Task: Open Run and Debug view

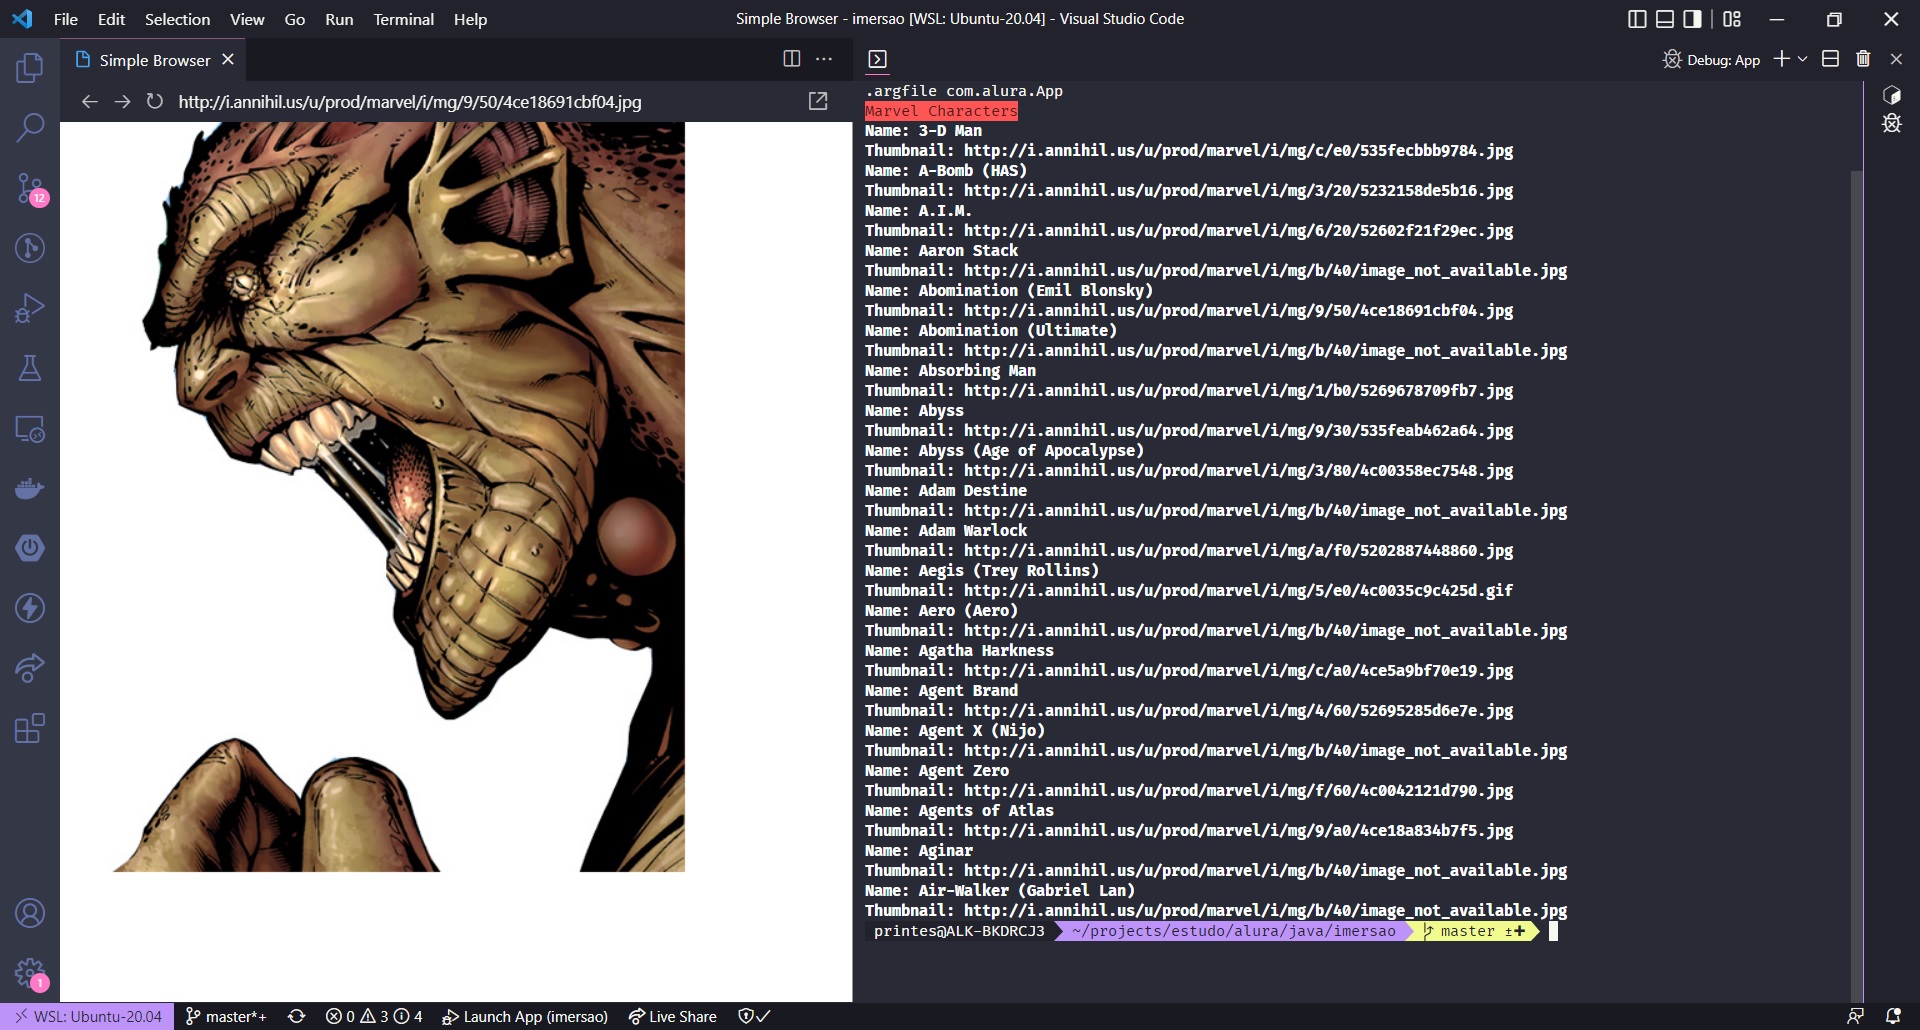Action: pos(30,308)
